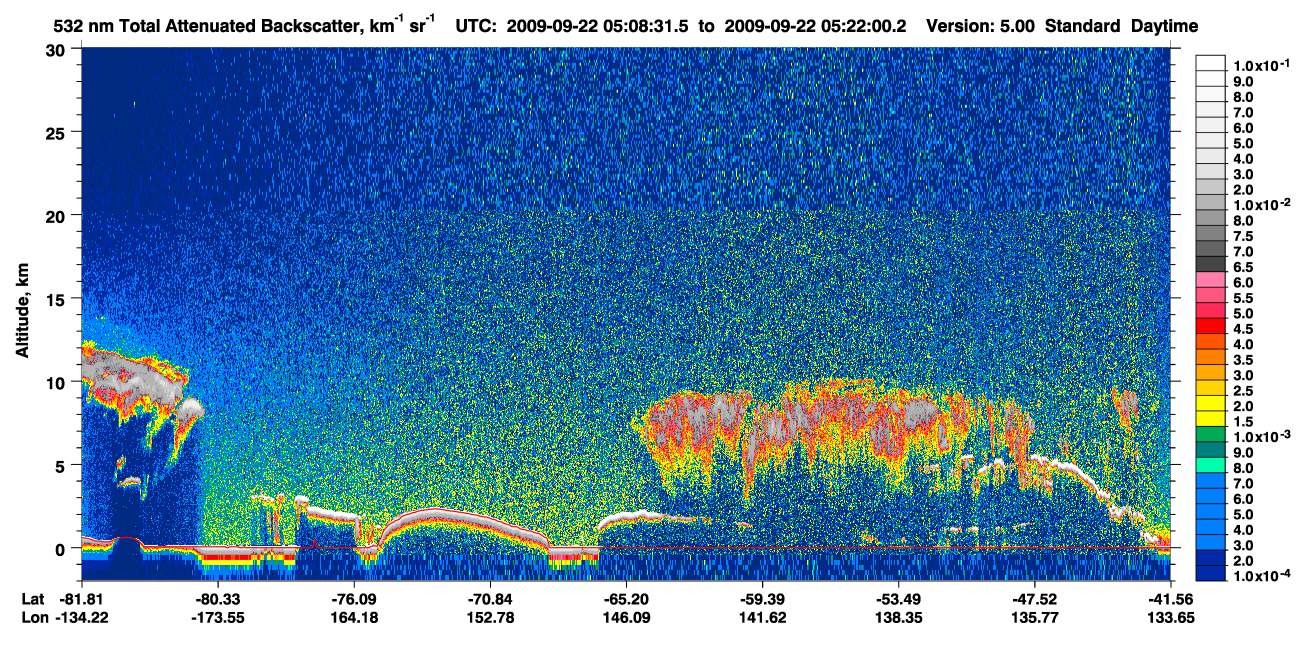This screenshot has width=1300, height=667.
Task: Click longitude value '152.78'
Action: [x=490, y=617]
